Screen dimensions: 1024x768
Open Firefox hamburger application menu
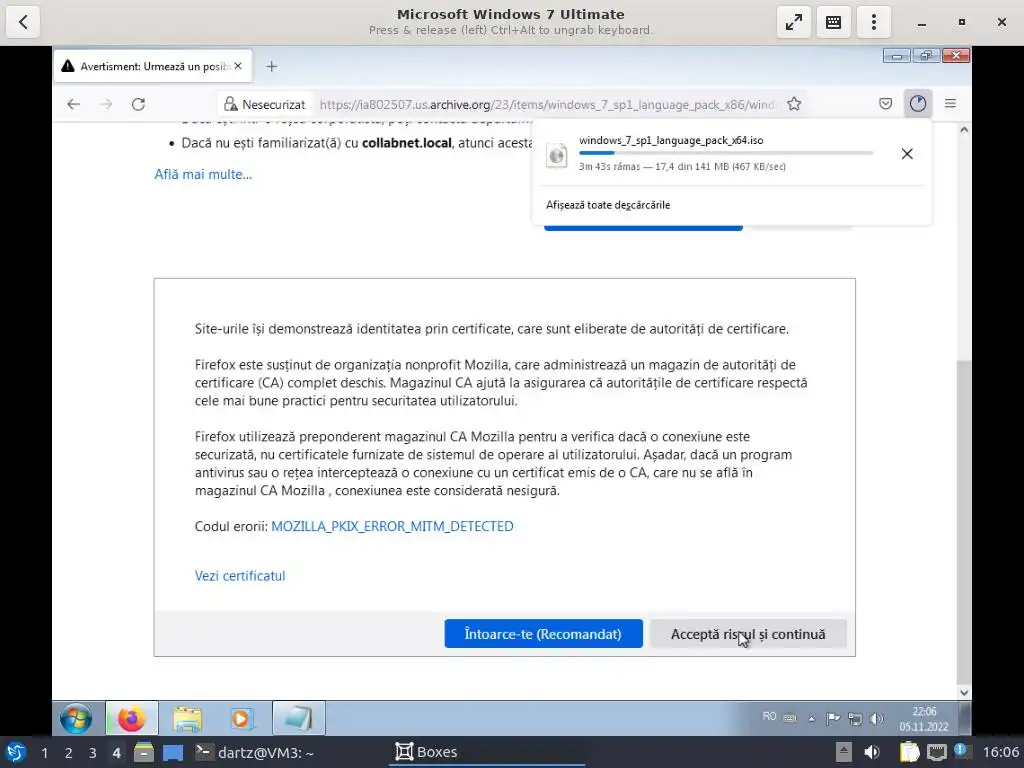point(950,103)
